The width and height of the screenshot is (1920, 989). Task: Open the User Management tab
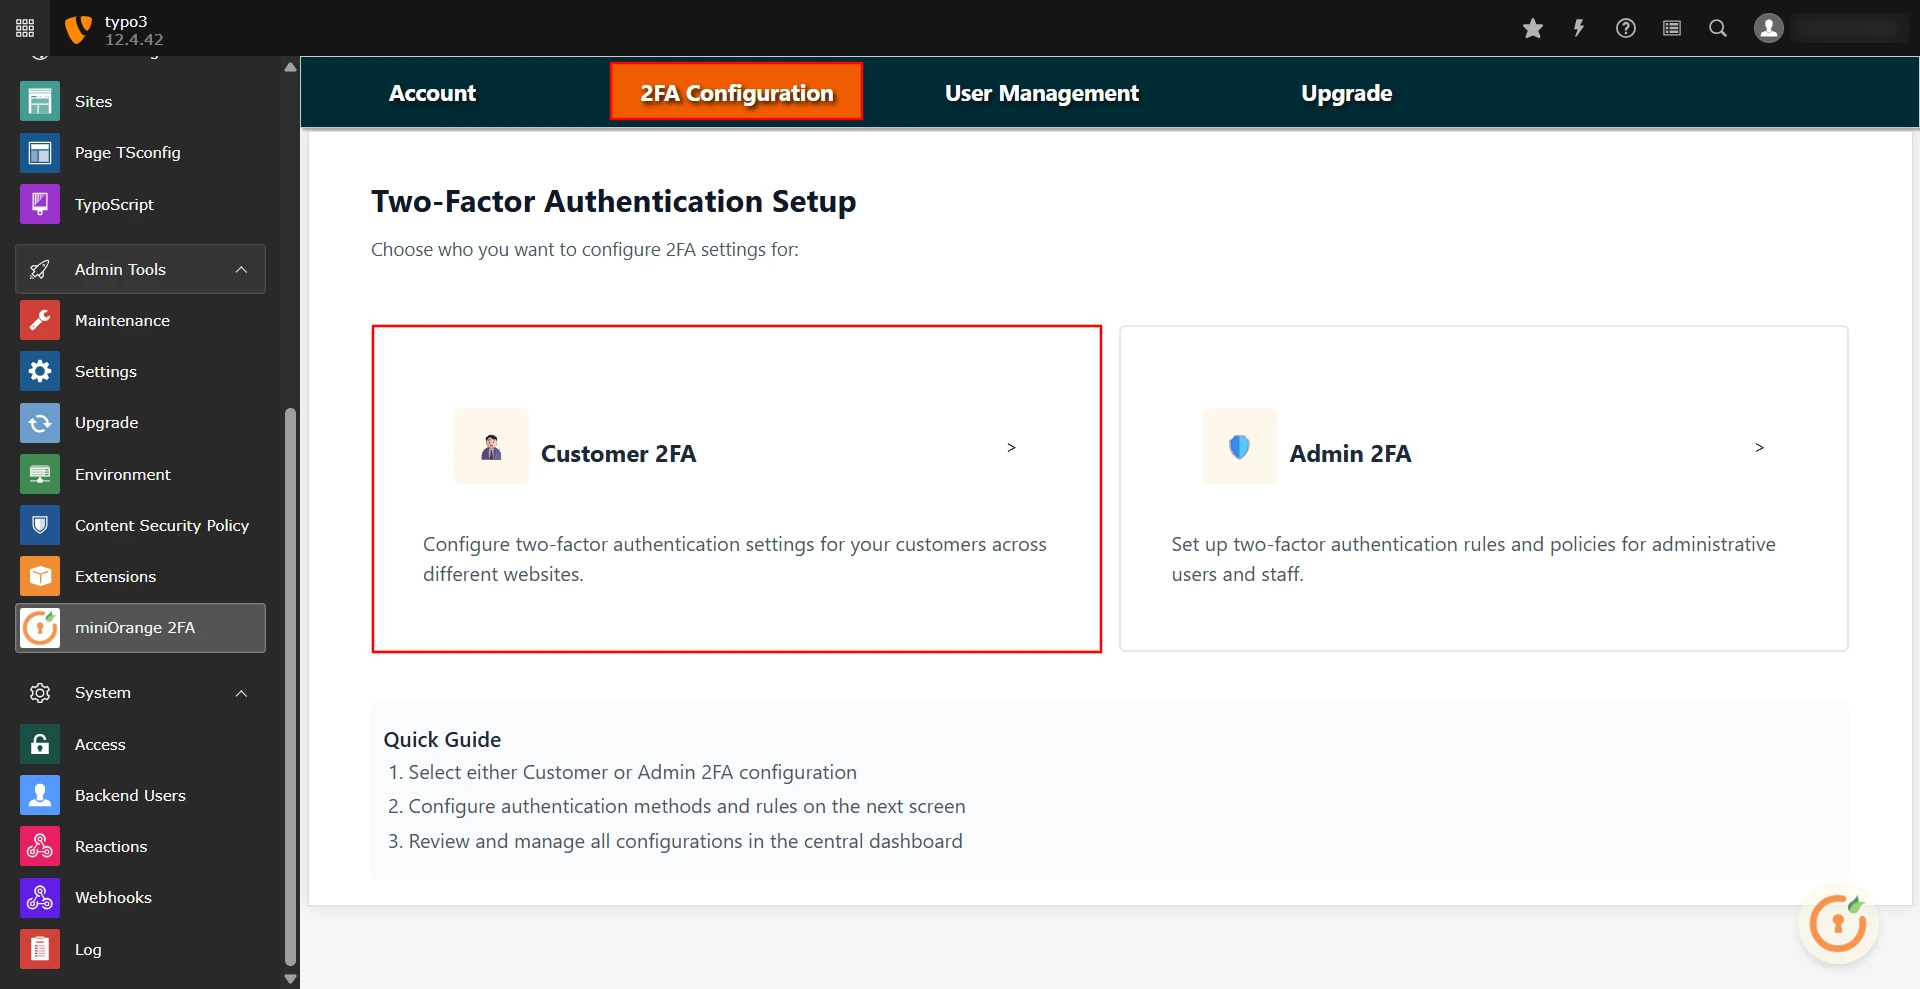tap(1042, 92)
